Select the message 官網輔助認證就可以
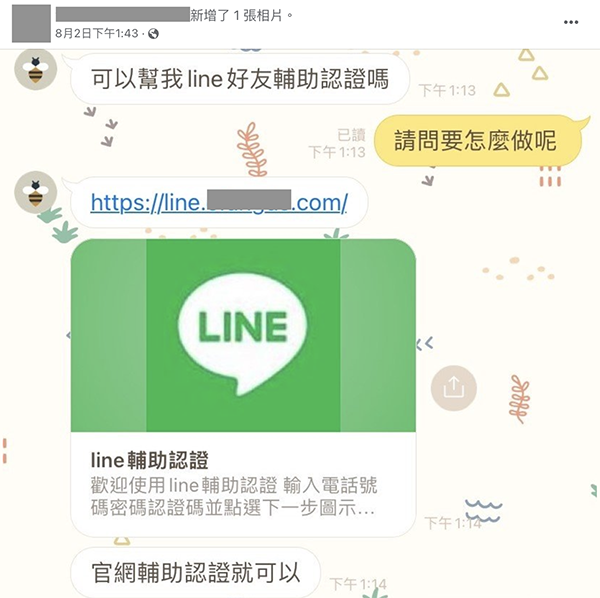Screen dimensions: 600x598 [196, 572]
